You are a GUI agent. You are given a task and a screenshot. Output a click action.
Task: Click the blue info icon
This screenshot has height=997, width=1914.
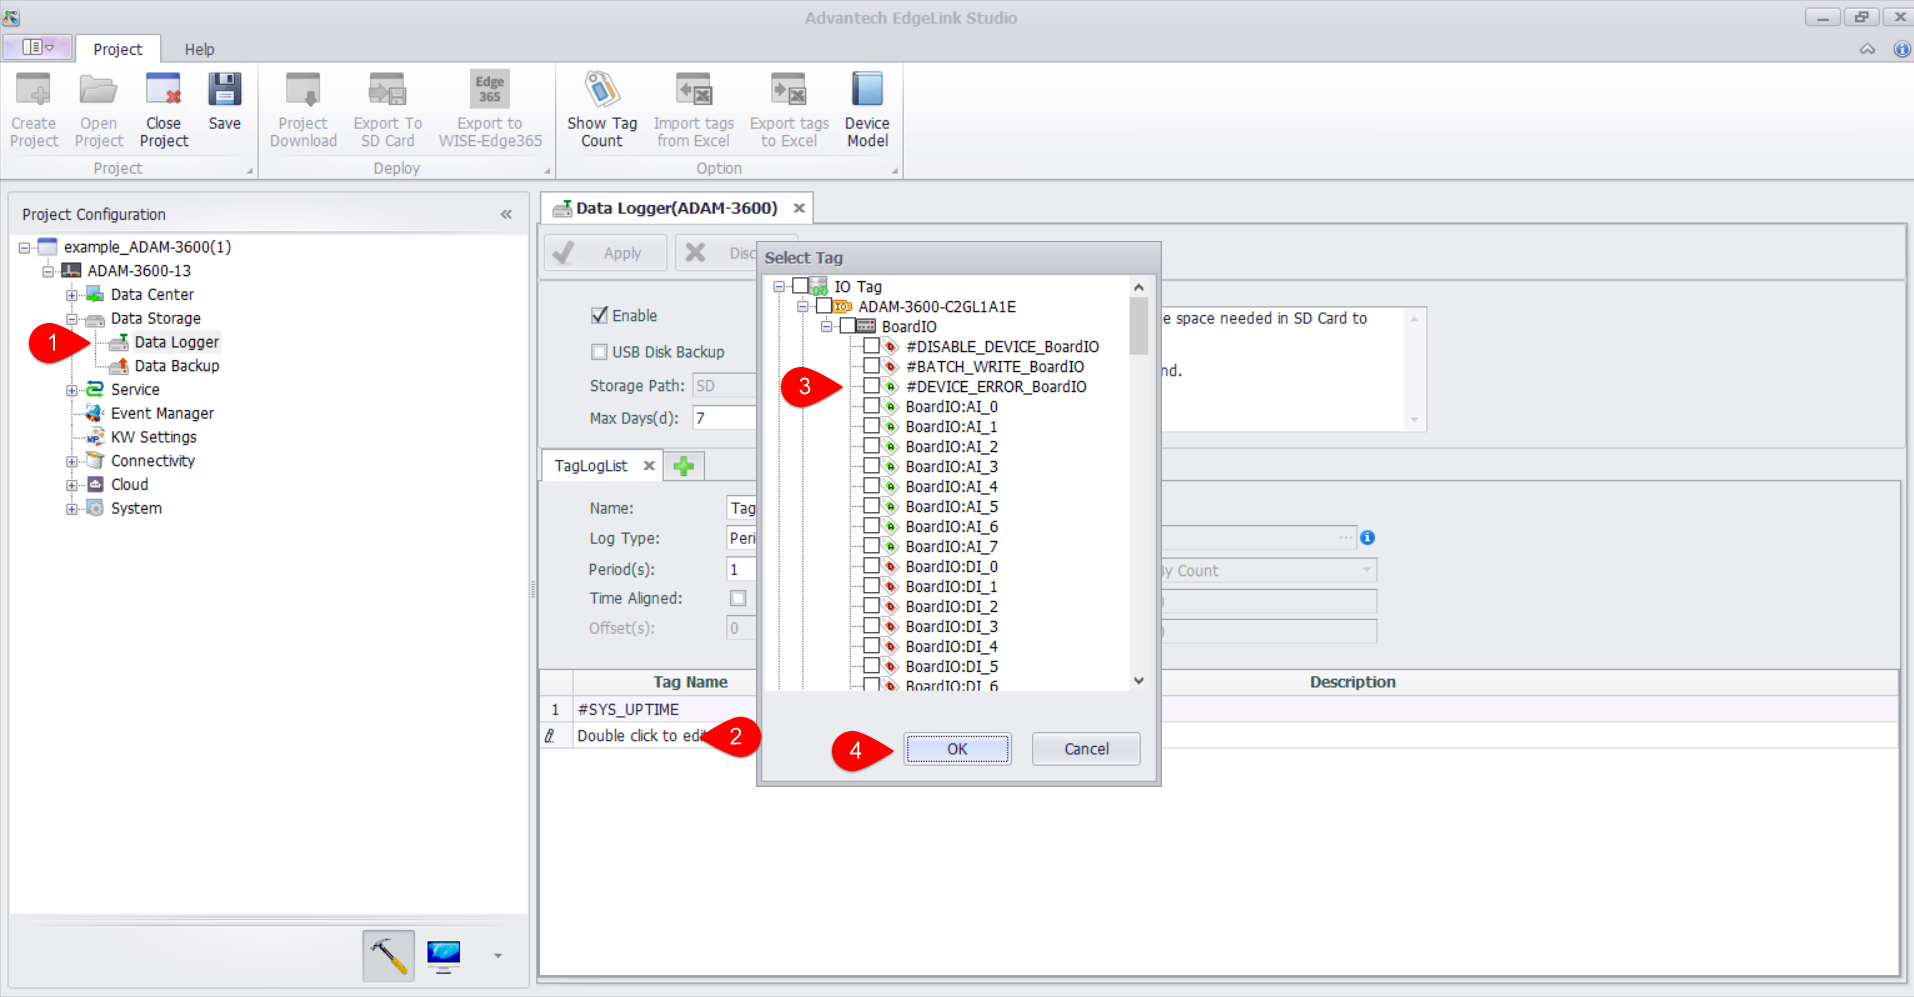(1367, 538)
